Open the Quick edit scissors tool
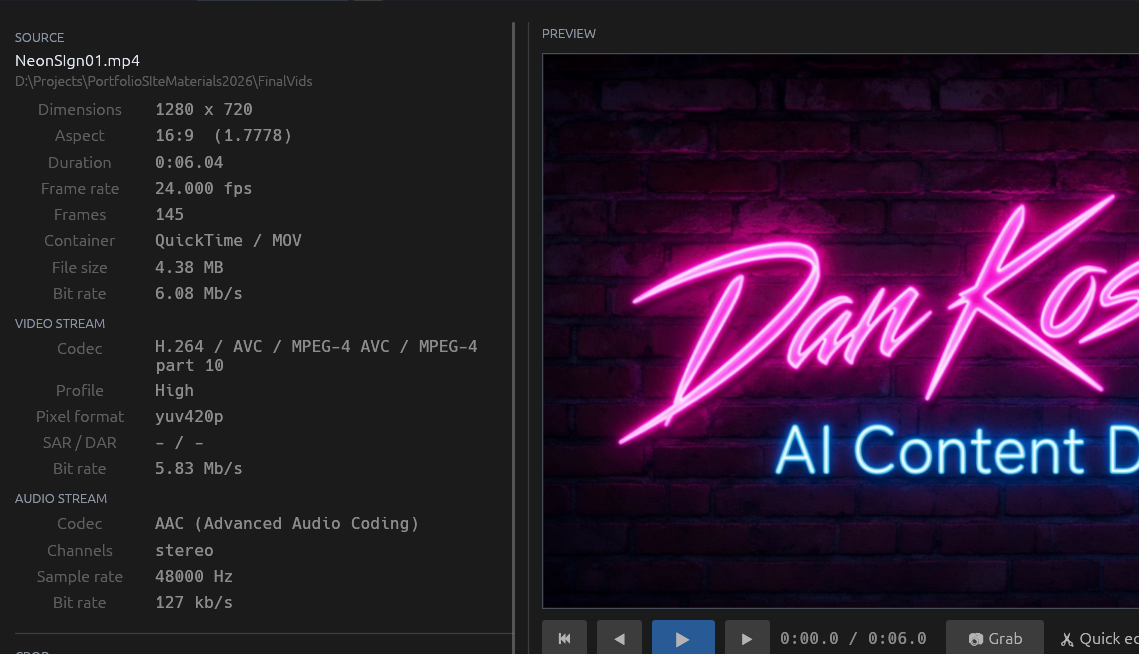 (x=1099, y=639)
